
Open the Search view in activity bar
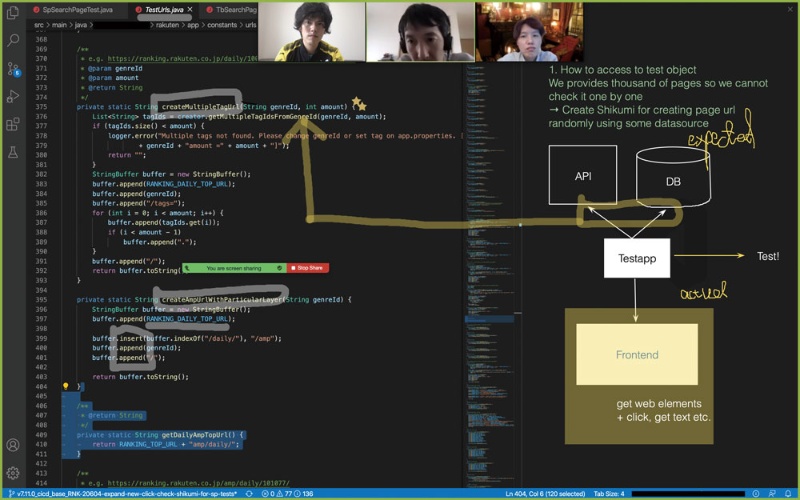tap(13, 41)
